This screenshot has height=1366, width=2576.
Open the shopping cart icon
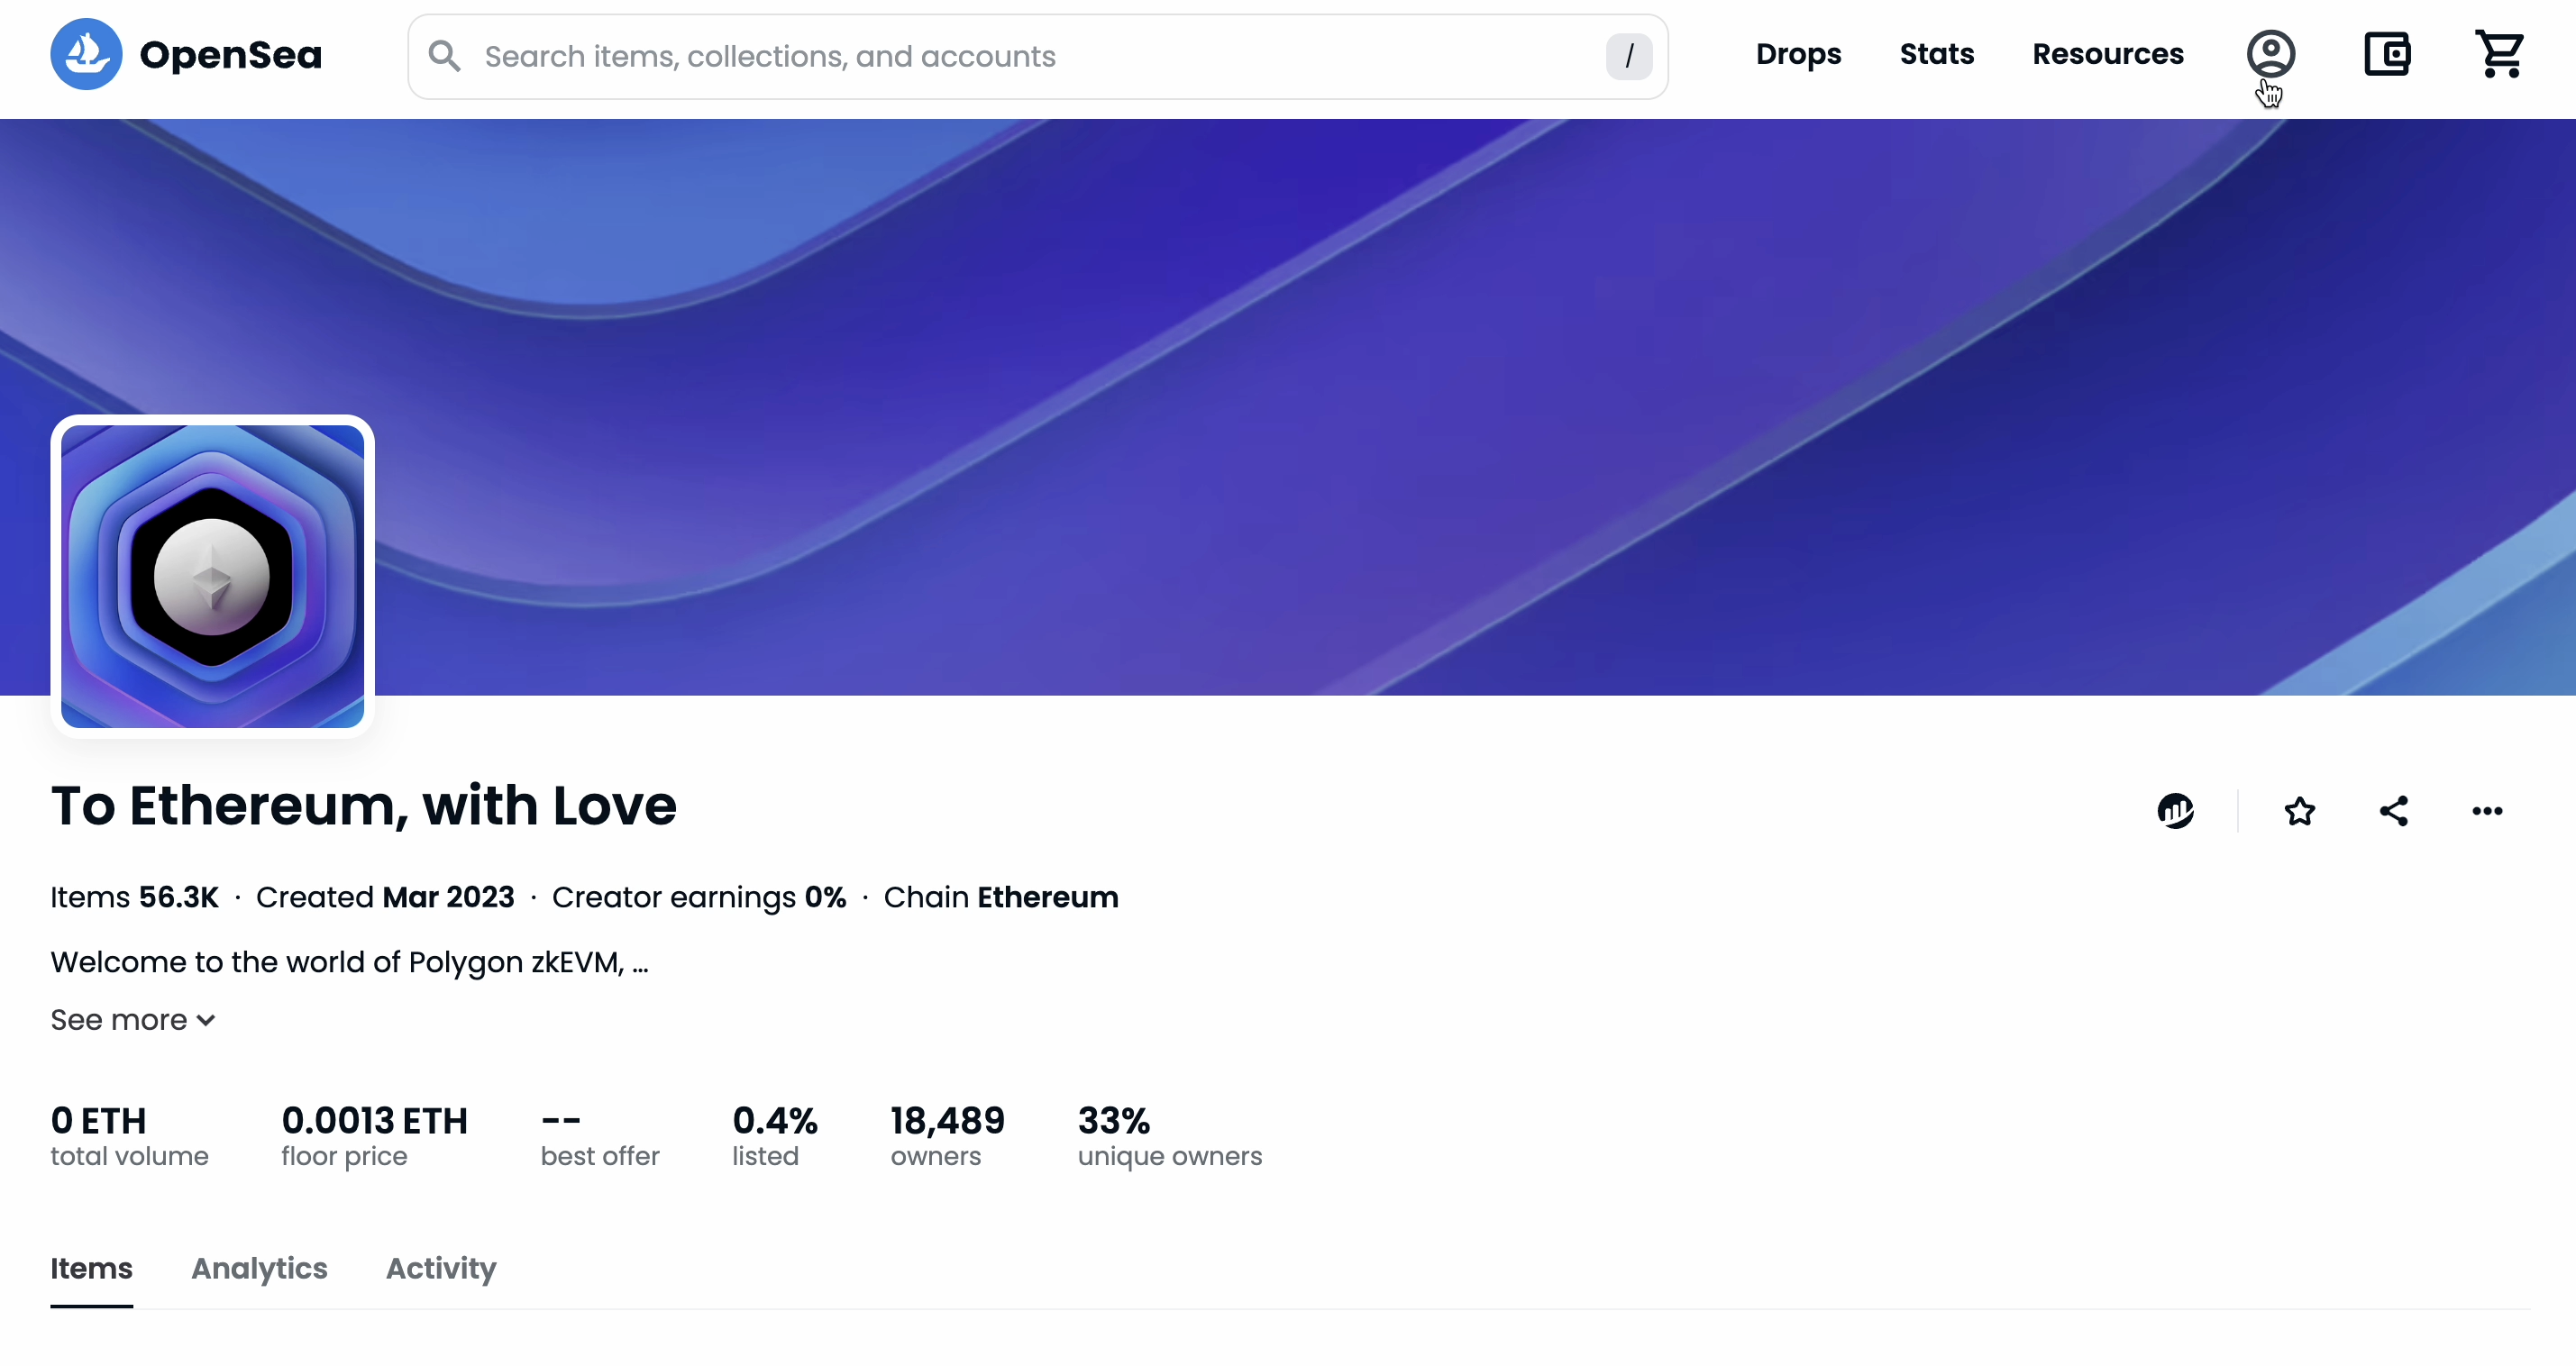[2499, 54]
